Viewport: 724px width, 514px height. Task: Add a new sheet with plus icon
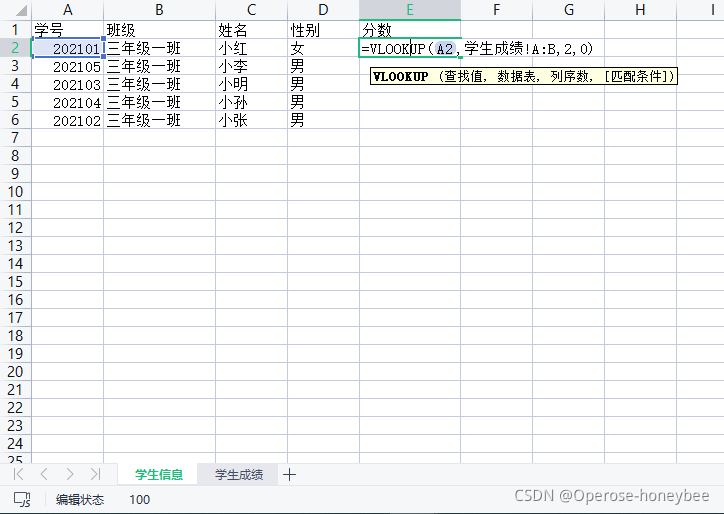click(290, 474)
